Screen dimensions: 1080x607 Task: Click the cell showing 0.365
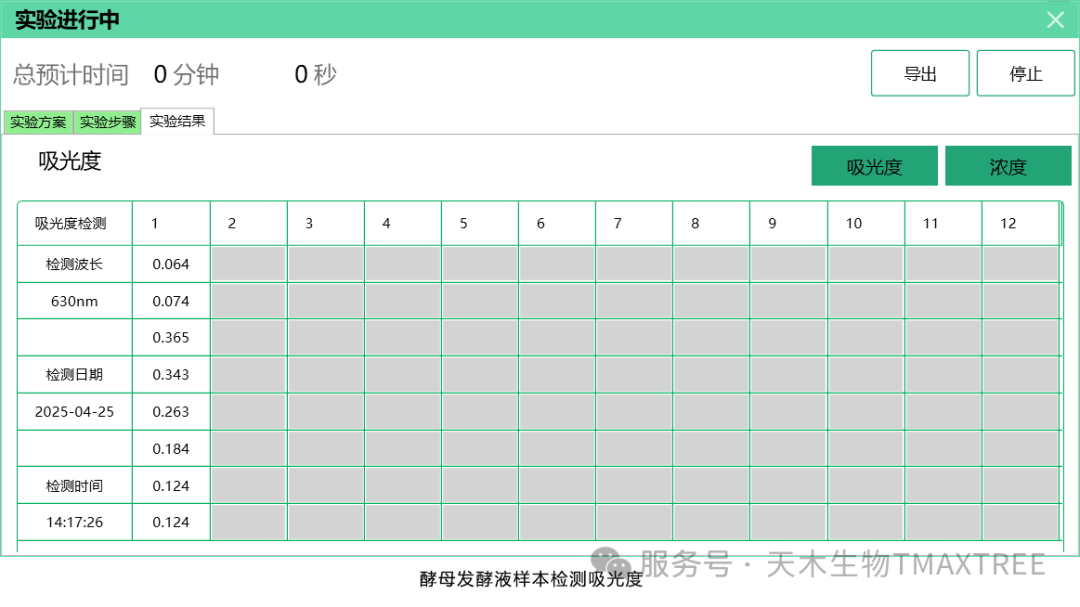[171, 338]
